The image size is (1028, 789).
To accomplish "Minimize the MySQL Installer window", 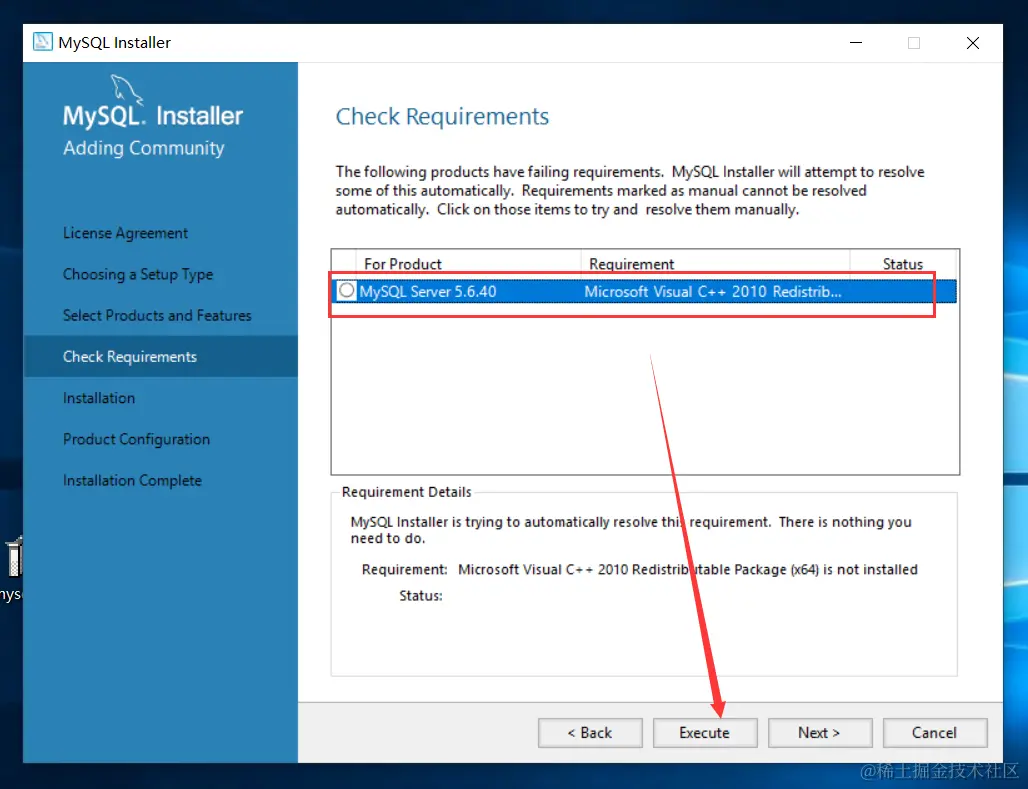I will tap(856, 43).
